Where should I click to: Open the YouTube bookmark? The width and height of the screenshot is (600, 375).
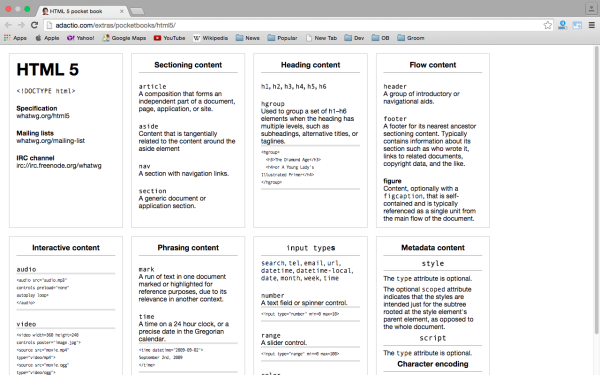point(170,38)
